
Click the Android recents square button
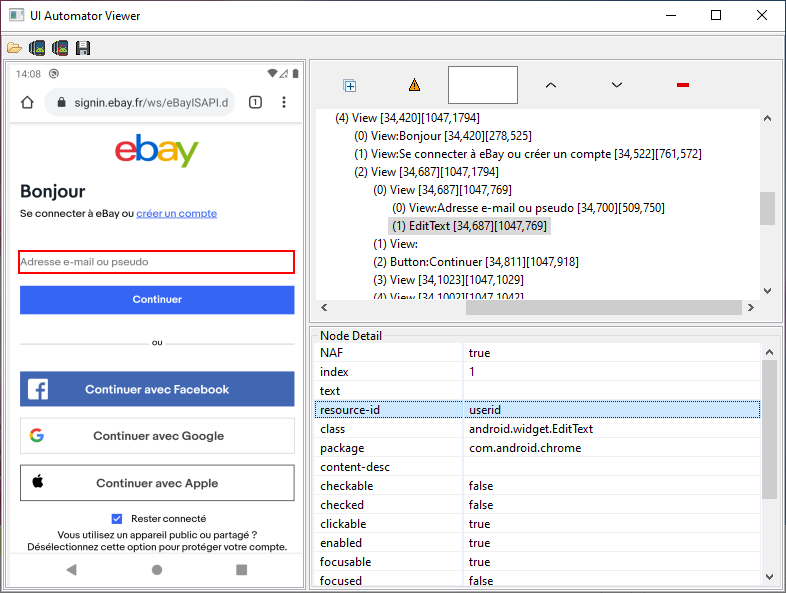pos(242,569)
